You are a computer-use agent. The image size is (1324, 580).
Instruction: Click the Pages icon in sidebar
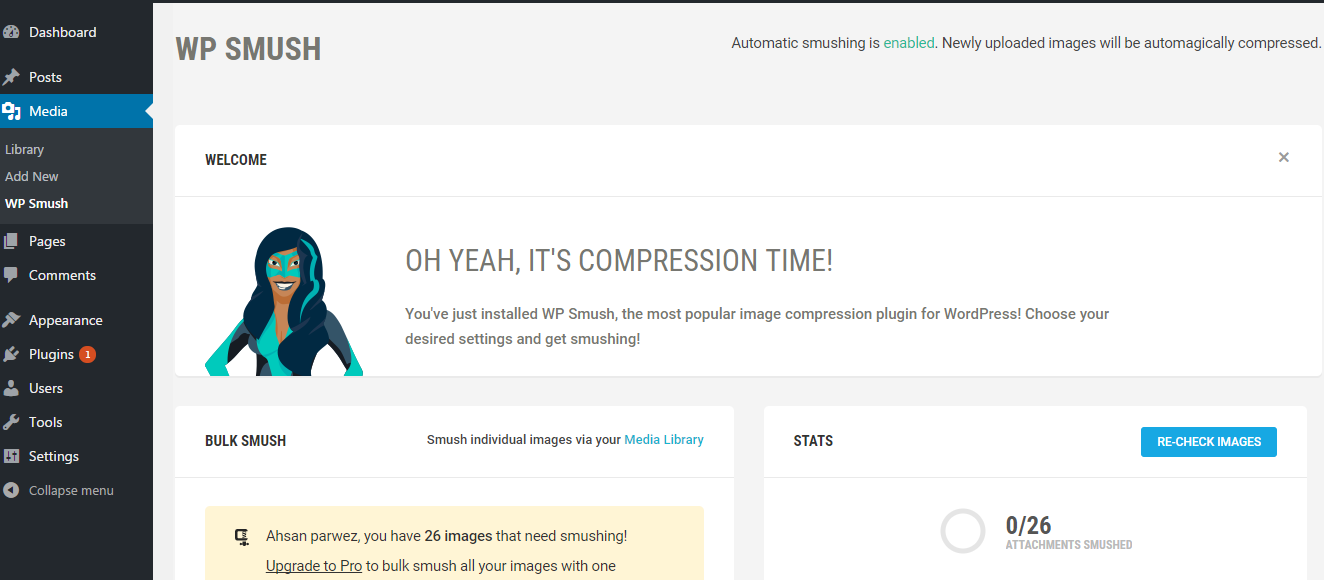coord(11,241)
